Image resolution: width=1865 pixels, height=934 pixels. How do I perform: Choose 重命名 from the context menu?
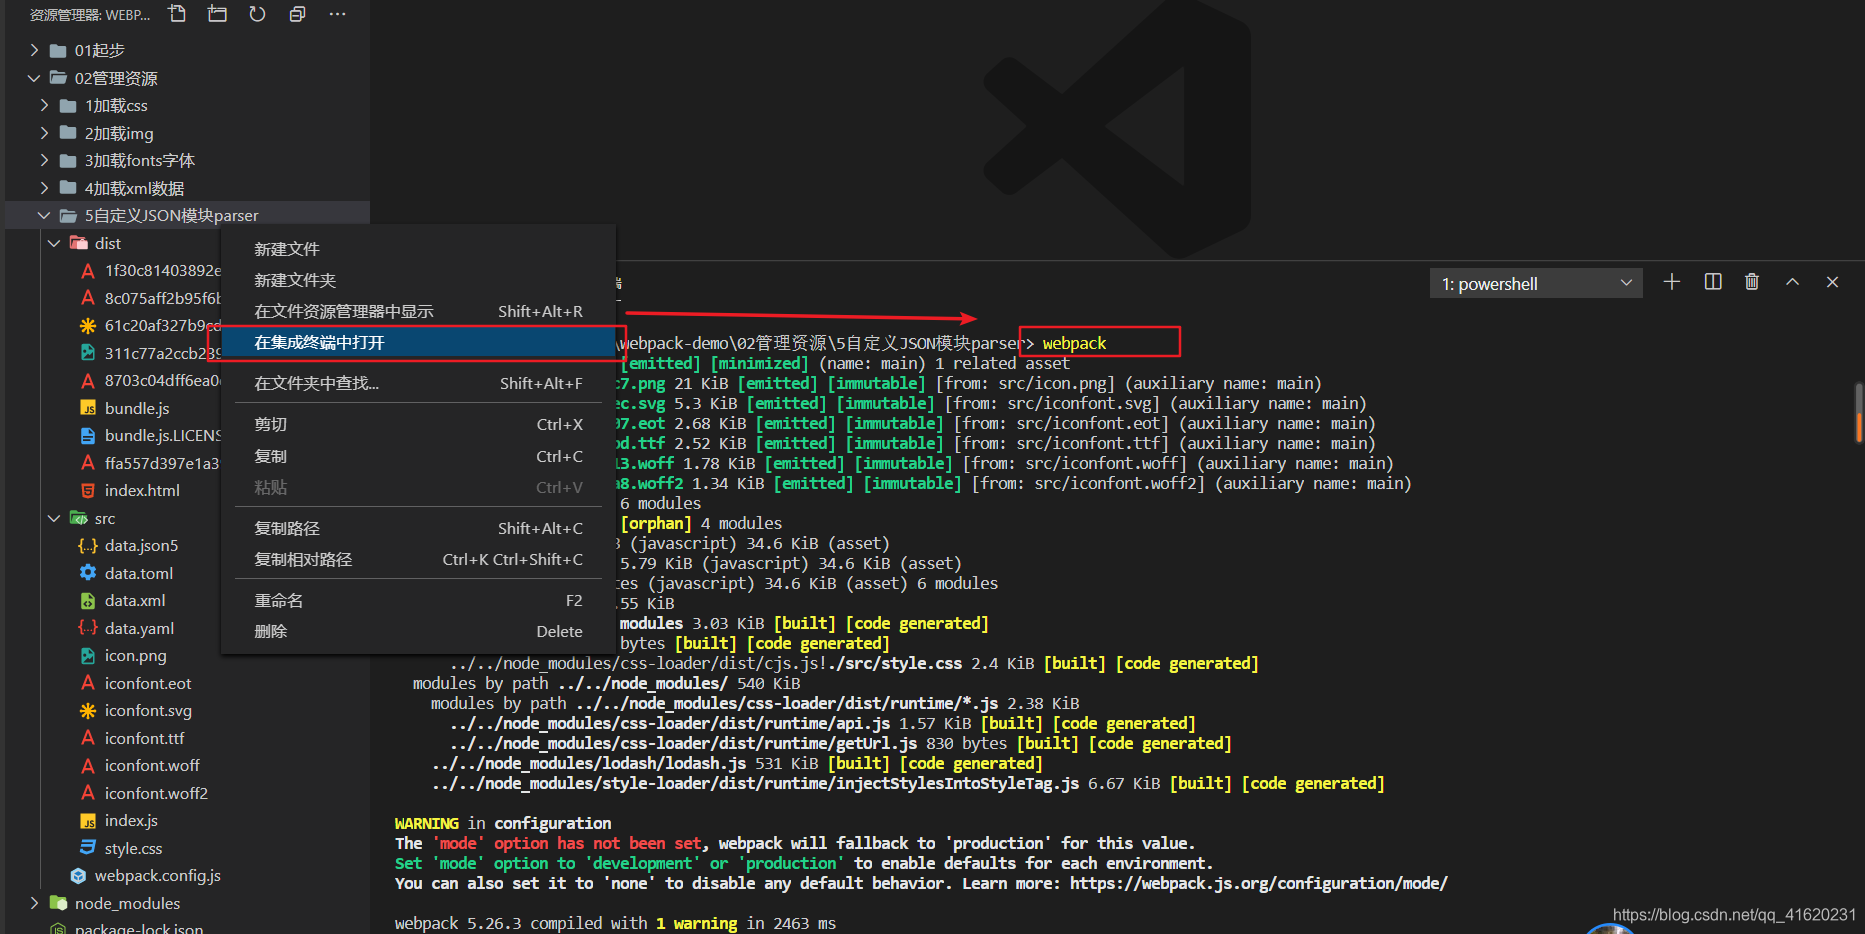(418, 600)
